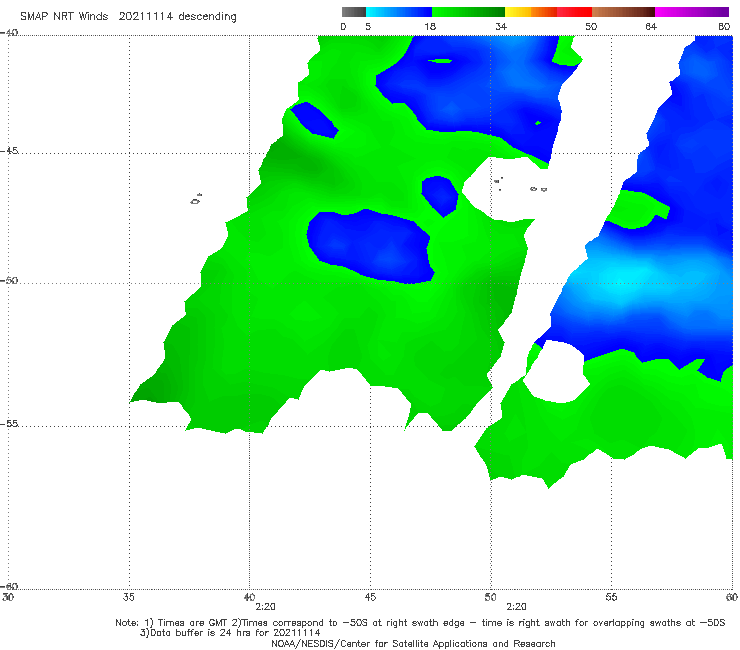This screenshot has height=650, width=740.
Task: Click the note '1) Times are GMT'
Action: pyautogui.click(x=187, y=623)
